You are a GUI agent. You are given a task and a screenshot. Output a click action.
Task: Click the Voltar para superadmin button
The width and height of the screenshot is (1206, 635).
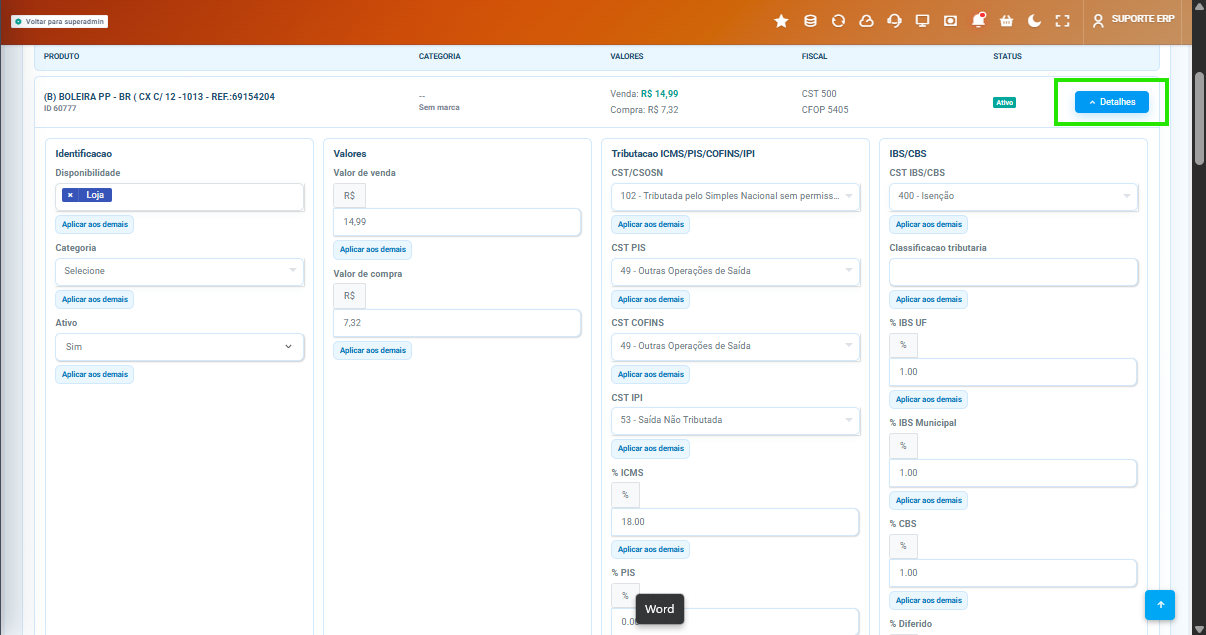59,21
